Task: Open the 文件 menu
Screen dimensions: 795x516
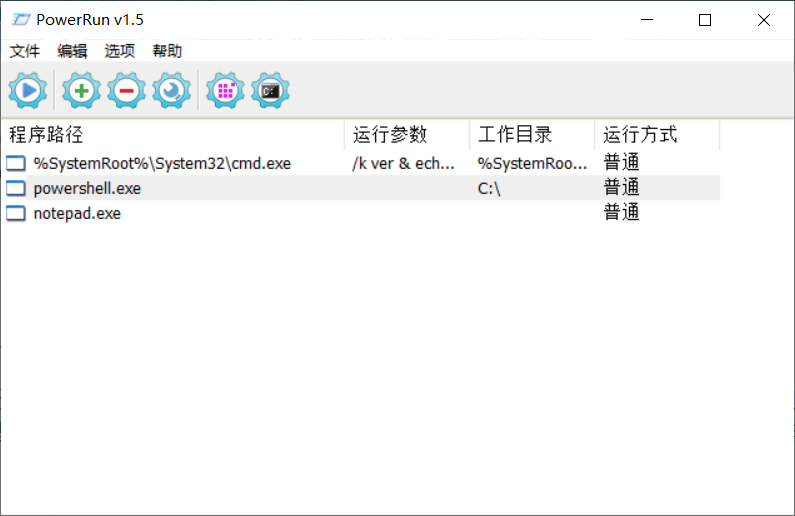Action: [25, 51]
